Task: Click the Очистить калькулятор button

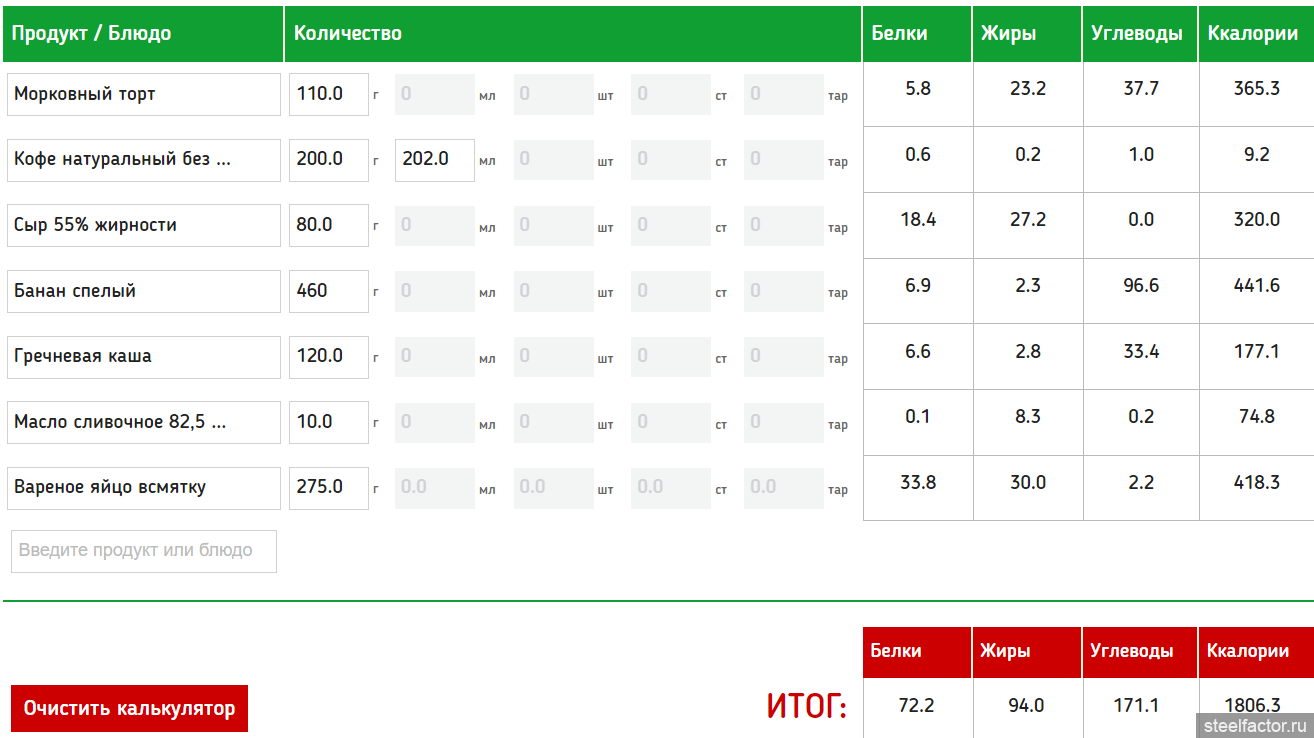Action: pos(129,709)
